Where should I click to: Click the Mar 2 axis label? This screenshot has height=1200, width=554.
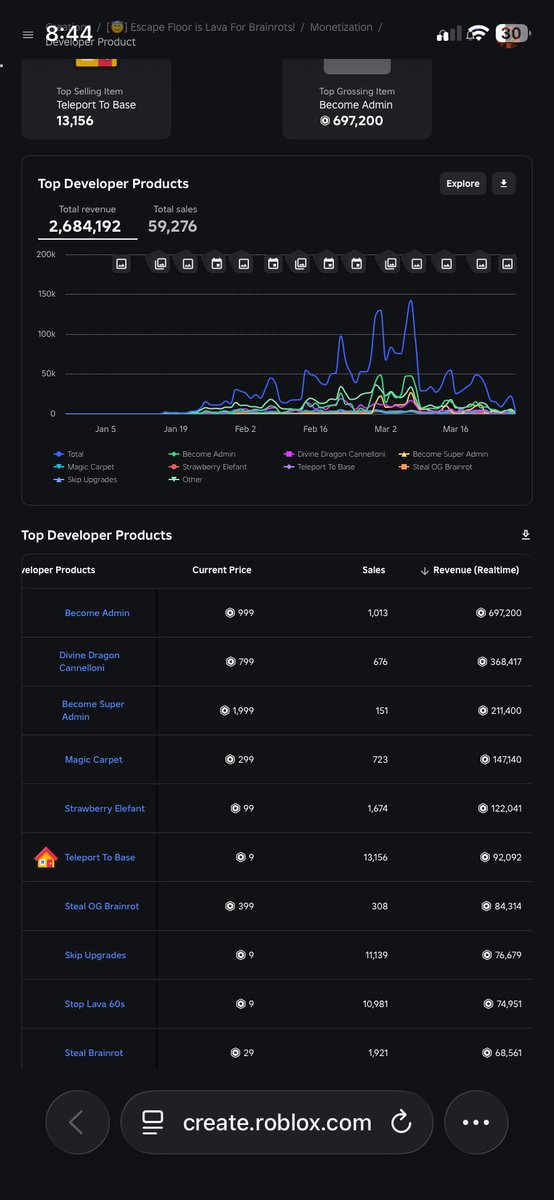[385, 429]
